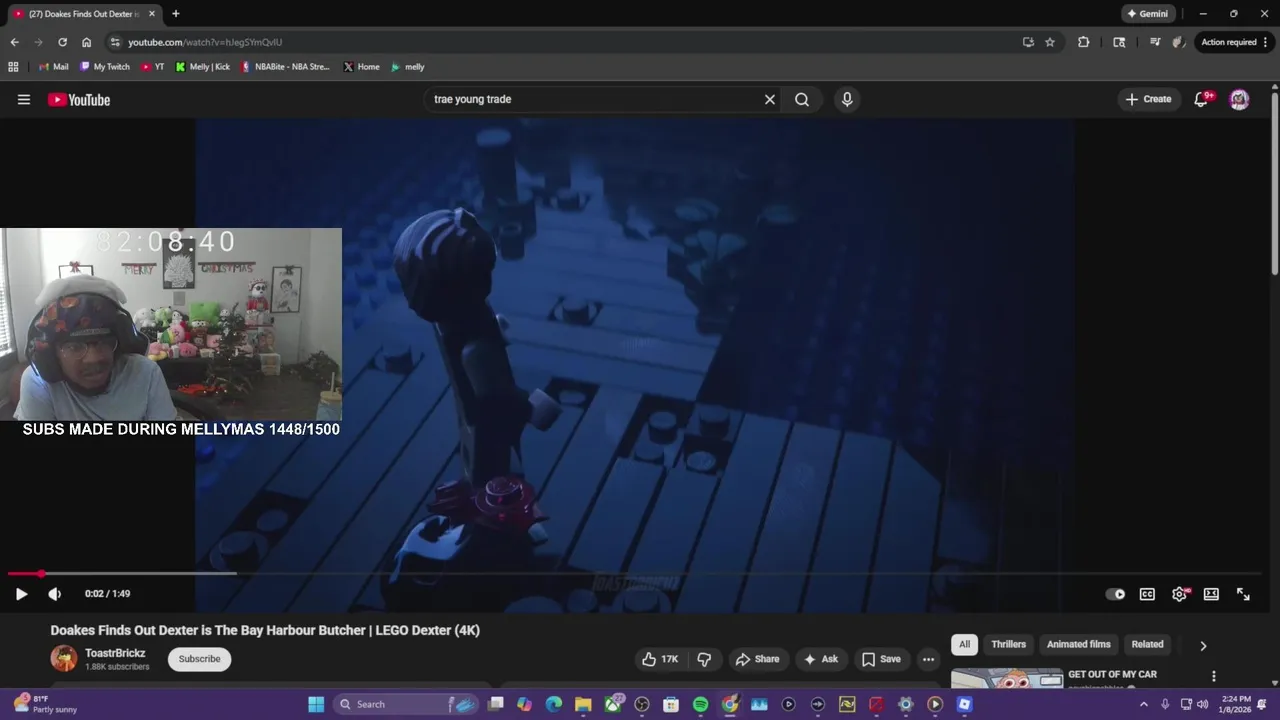The image size is (1280, 720).
Task: Open the YT bookmark
Action: [153, 67]
